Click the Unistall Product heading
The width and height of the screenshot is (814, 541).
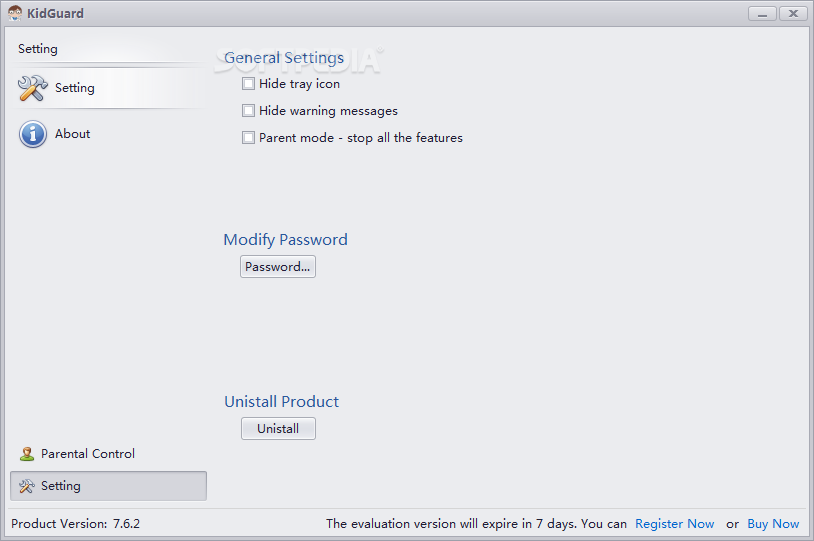(x=281, y=401)
